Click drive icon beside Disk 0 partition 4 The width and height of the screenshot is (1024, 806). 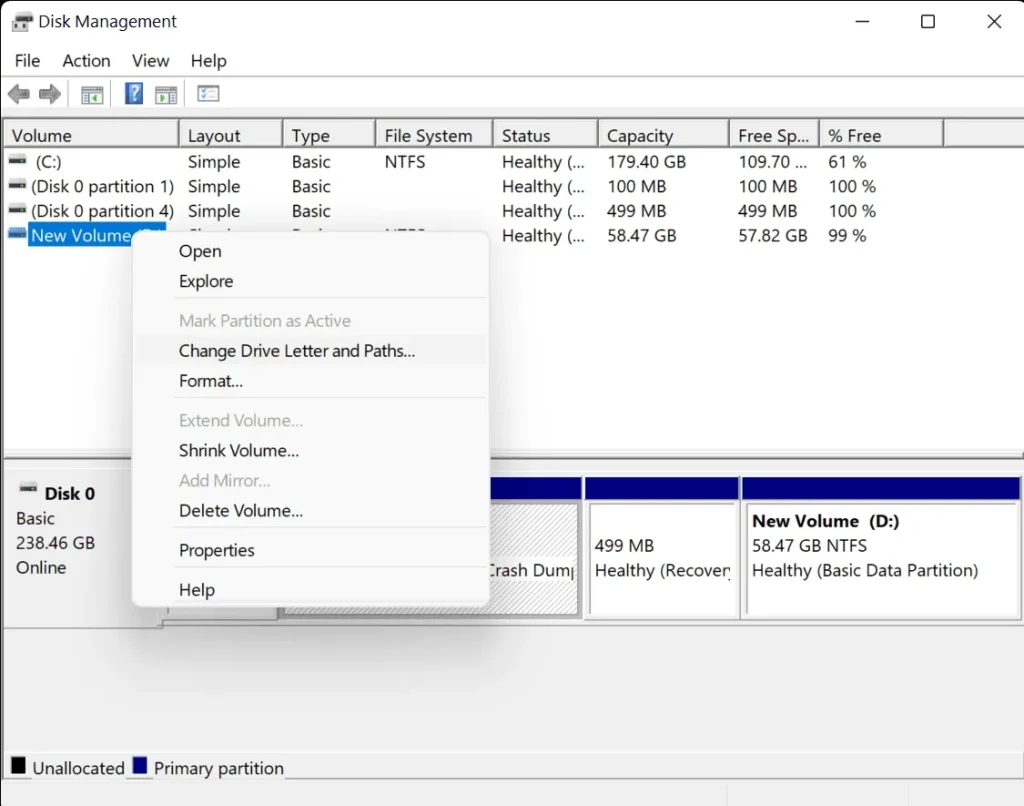(18, 210)
